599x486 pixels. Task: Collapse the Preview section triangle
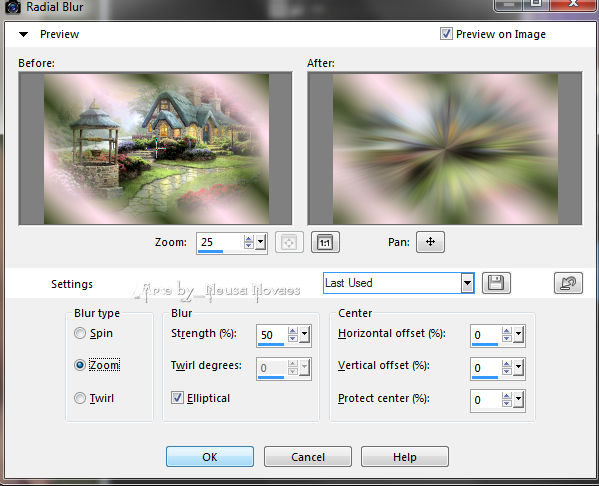(24, 34)
